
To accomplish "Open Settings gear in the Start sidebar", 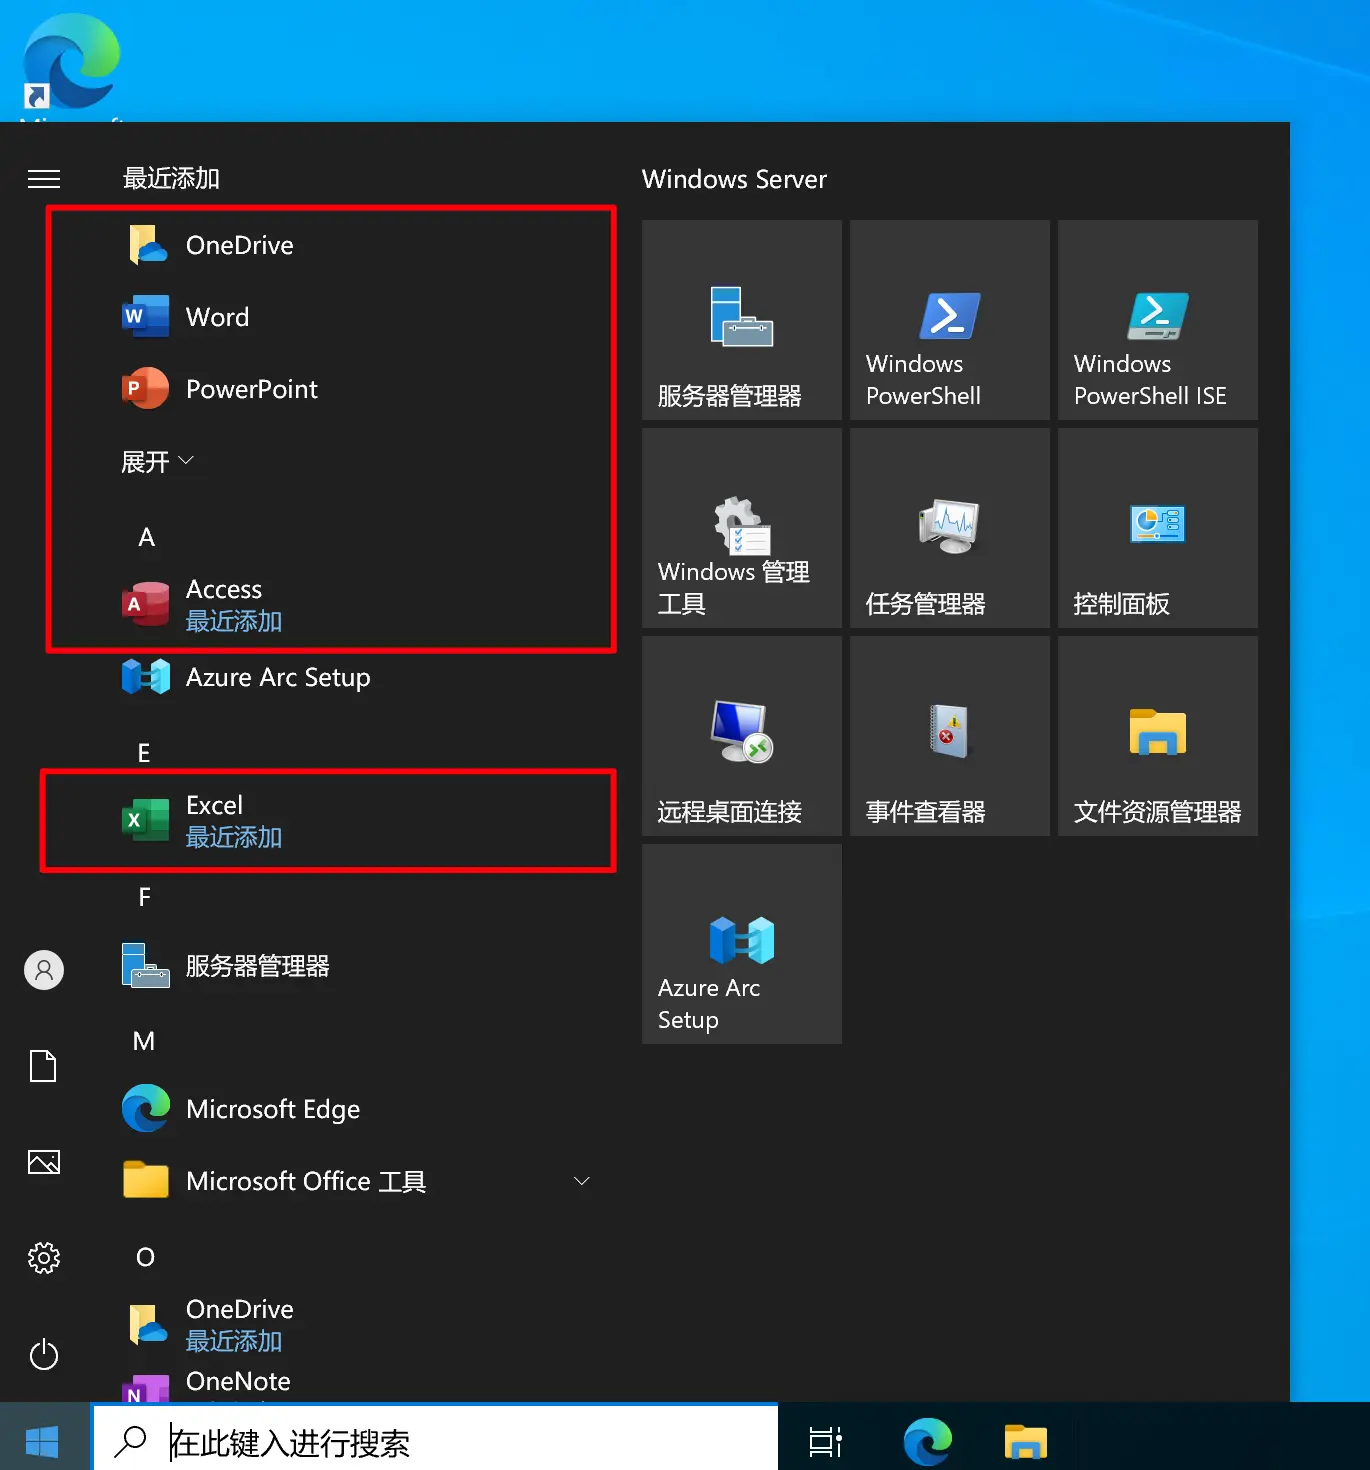I will (44, 1258).
